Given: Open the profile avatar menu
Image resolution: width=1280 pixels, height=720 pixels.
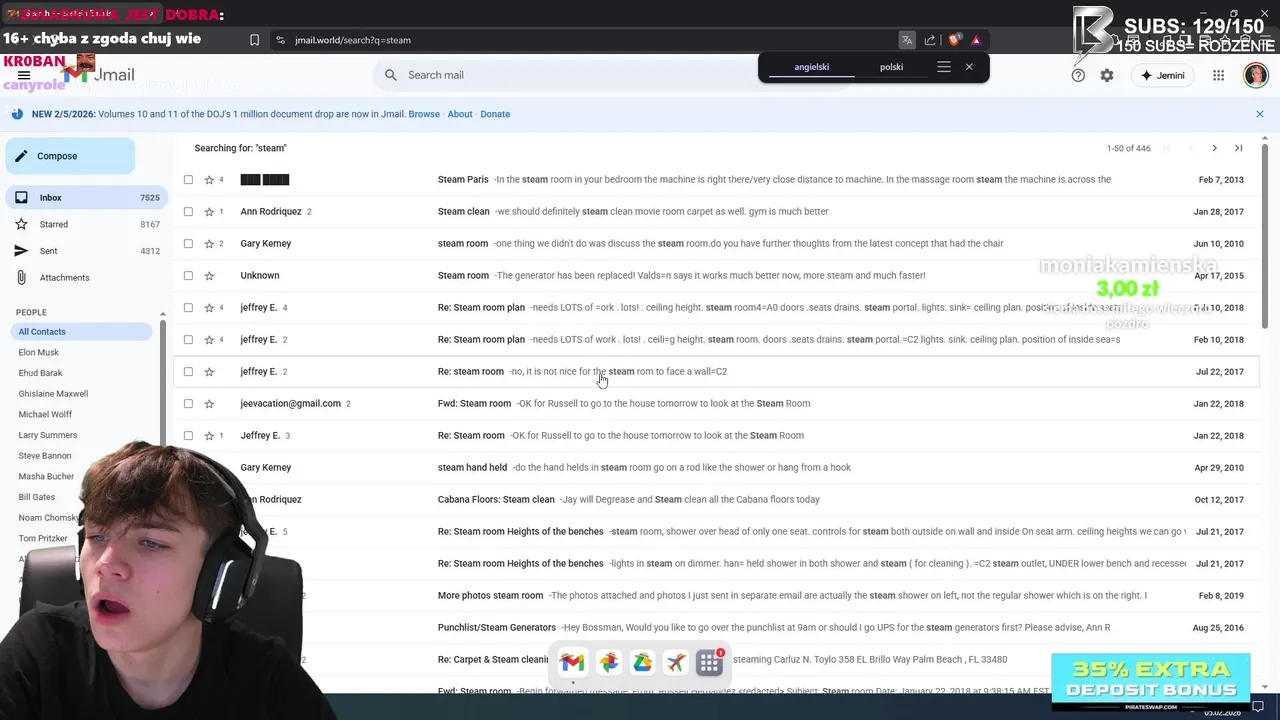Looking at the screenshot, I should coord(1256,75).
